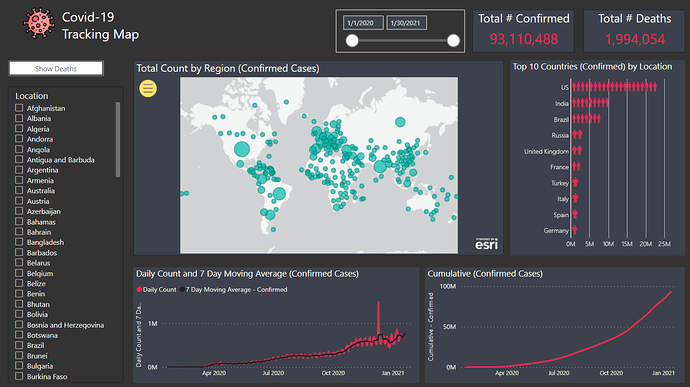The image size is (690, 387).
Task: Click the US bar of person icons
Action: tap(614, 87)
